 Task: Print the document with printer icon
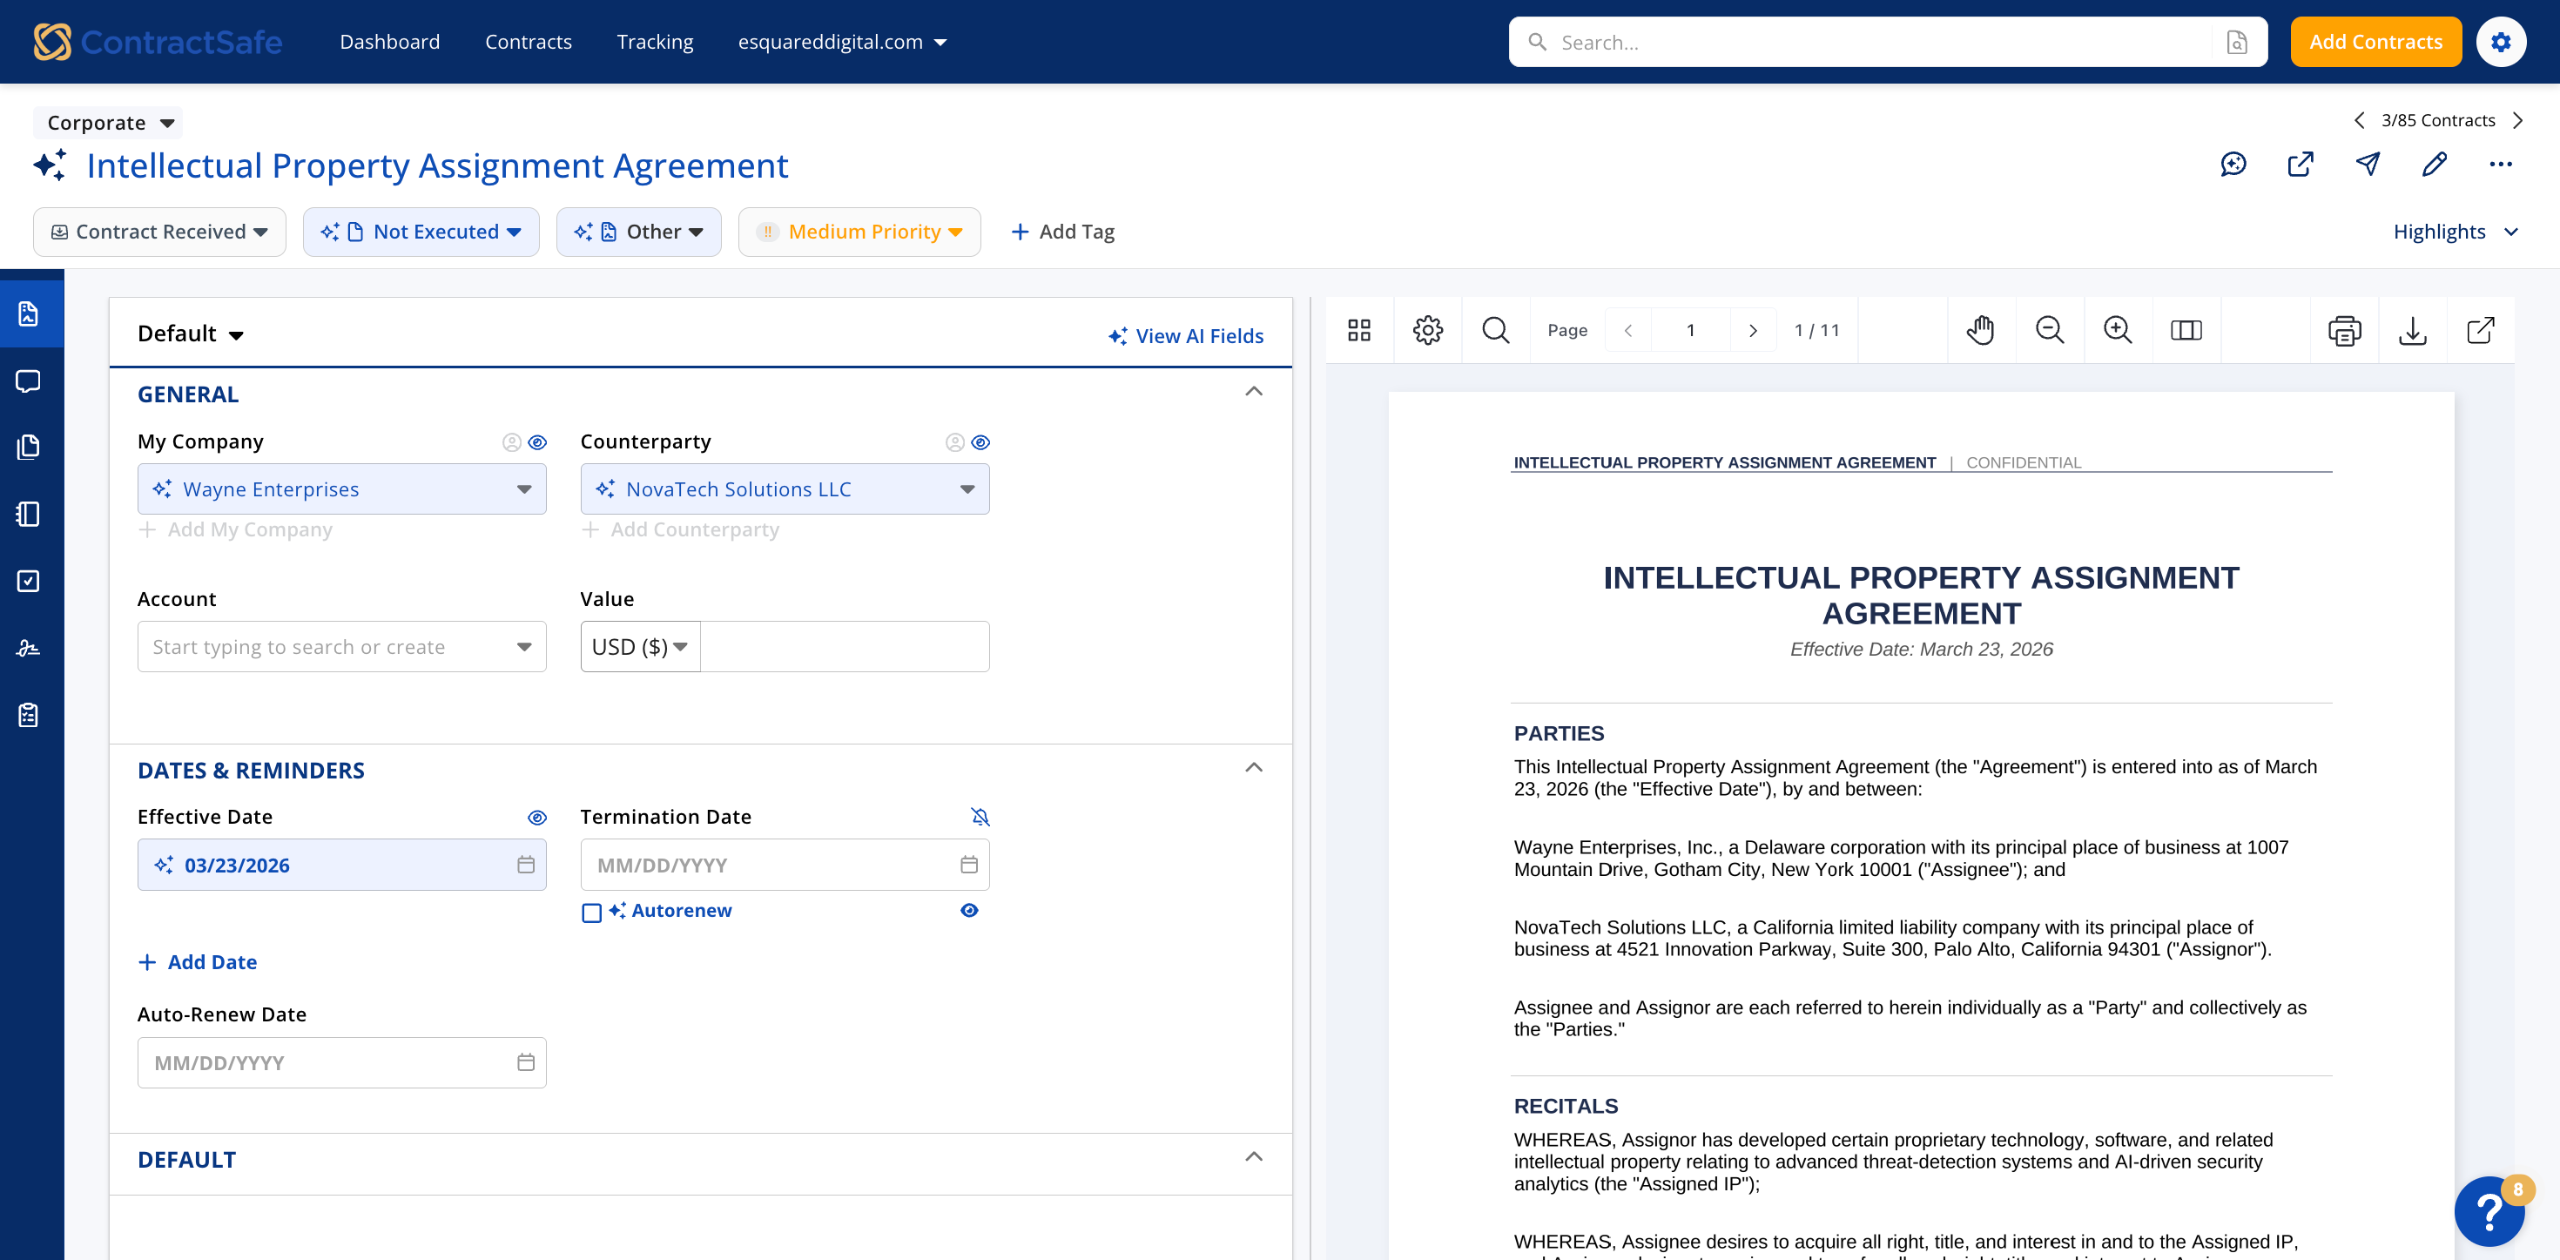(2344, 330)
